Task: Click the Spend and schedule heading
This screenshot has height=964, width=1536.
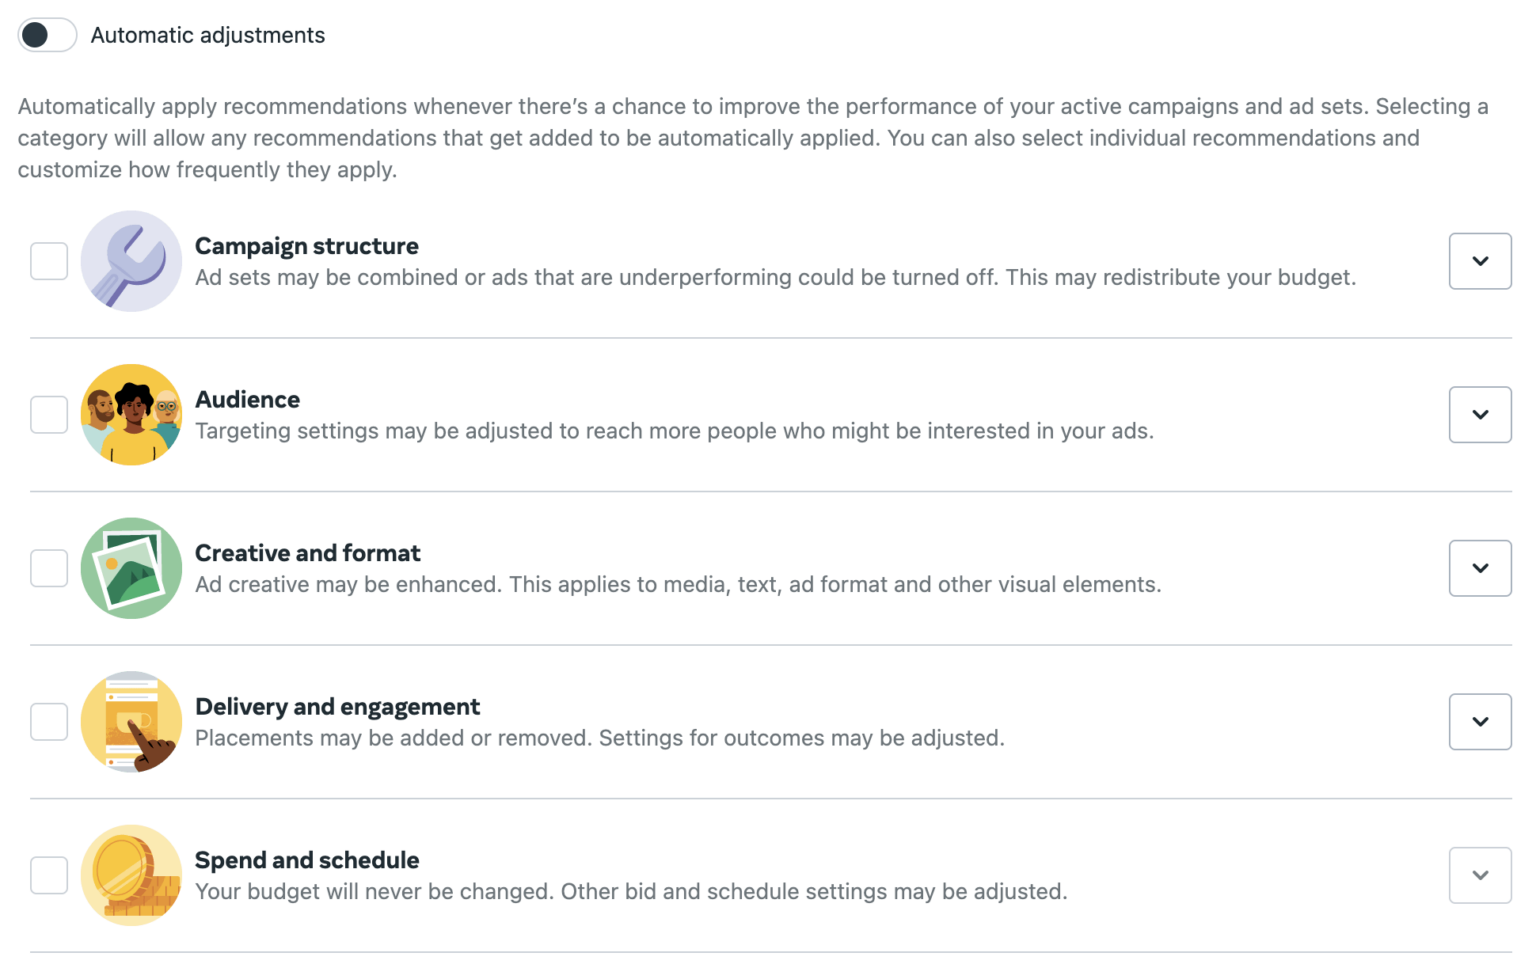Action: tap(307, 860)
